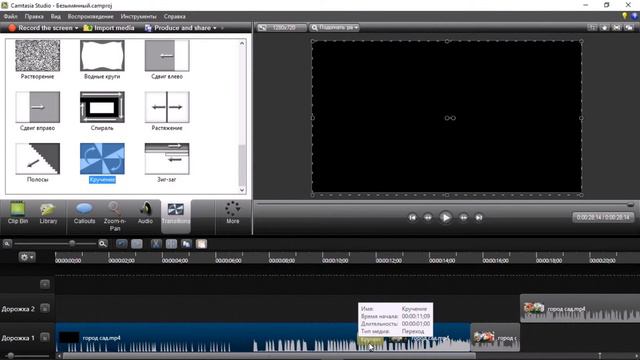The height and width of the screenshot is (360, 640).
Task: Click the Play button
Action: tap(446, 218)
